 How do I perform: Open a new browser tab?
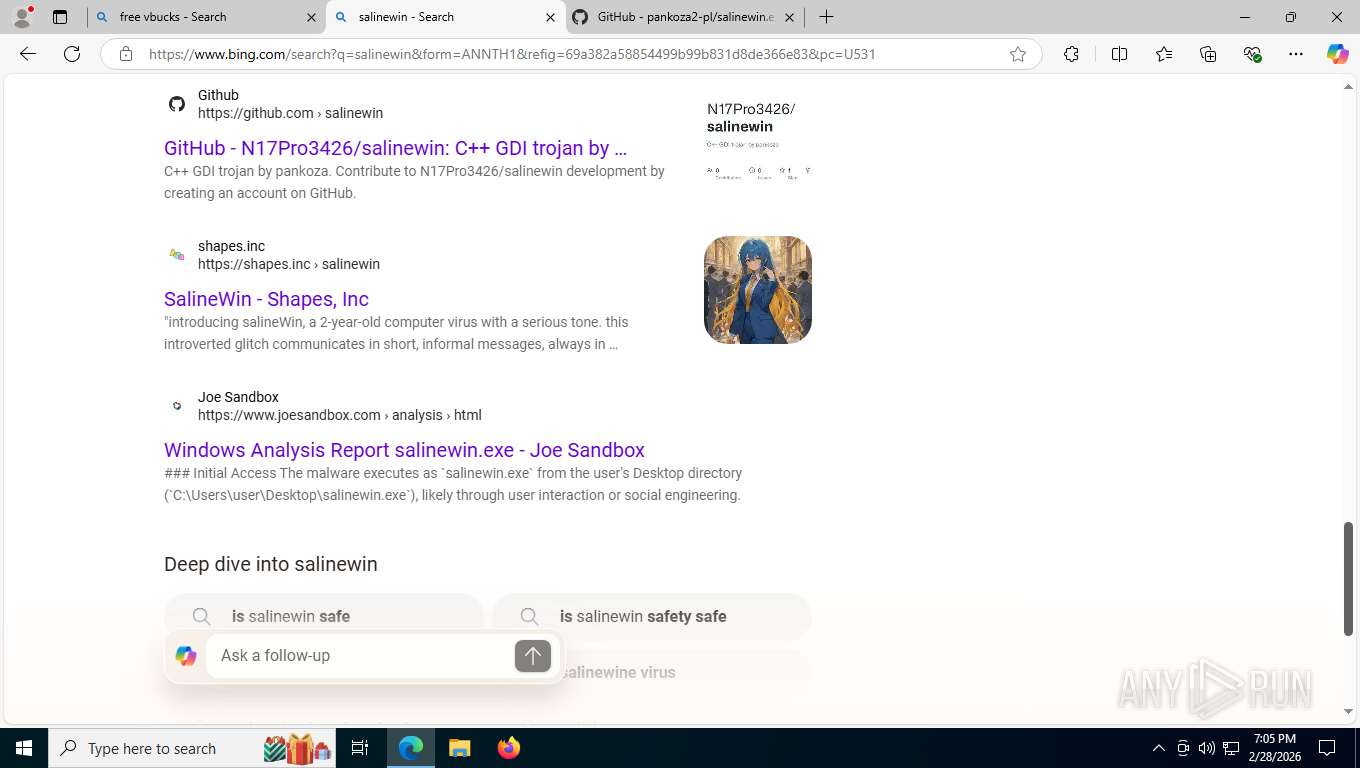(826, 17)
